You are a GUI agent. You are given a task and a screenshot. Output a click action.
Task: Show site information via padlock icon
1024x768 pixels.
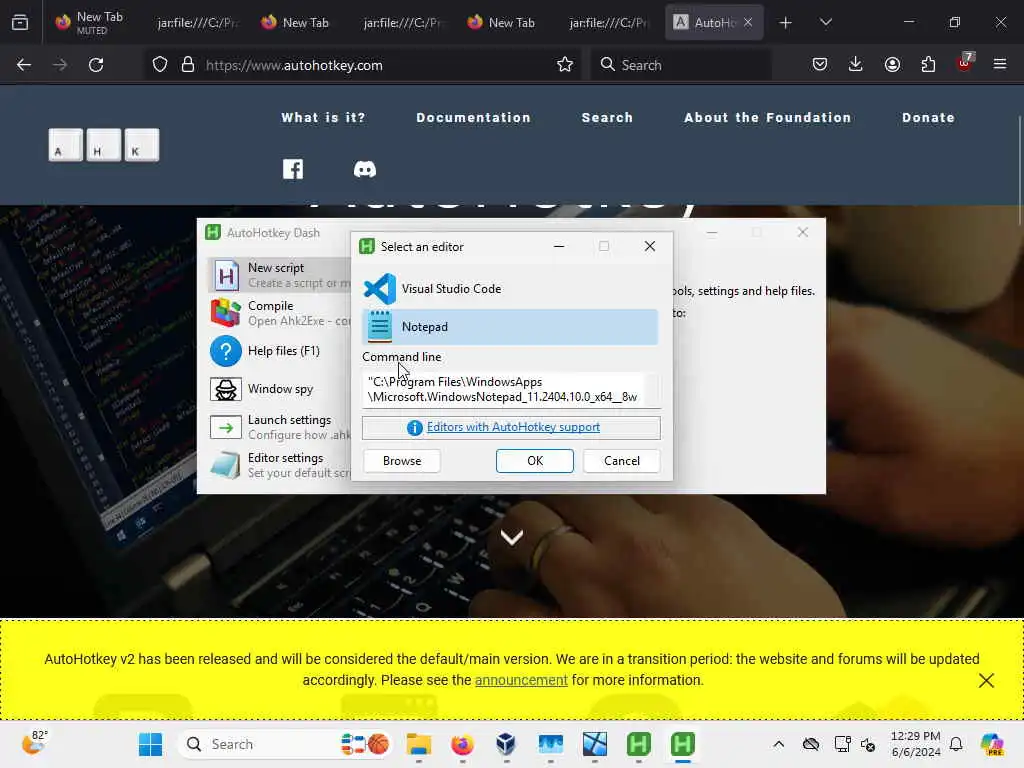[188, 65]
